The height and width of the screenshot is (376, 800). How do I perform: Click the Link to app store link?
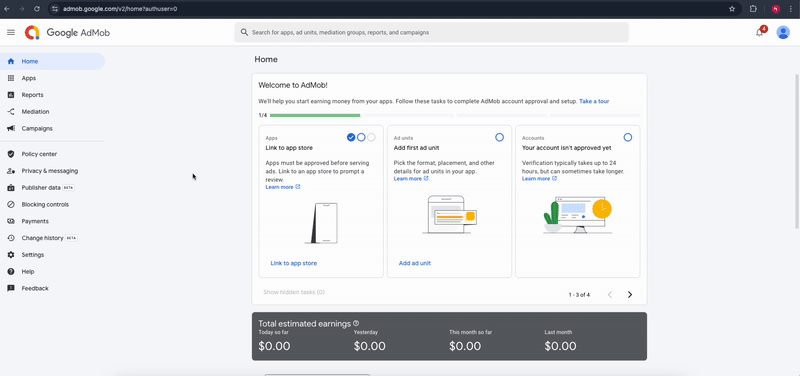[293, 263]
